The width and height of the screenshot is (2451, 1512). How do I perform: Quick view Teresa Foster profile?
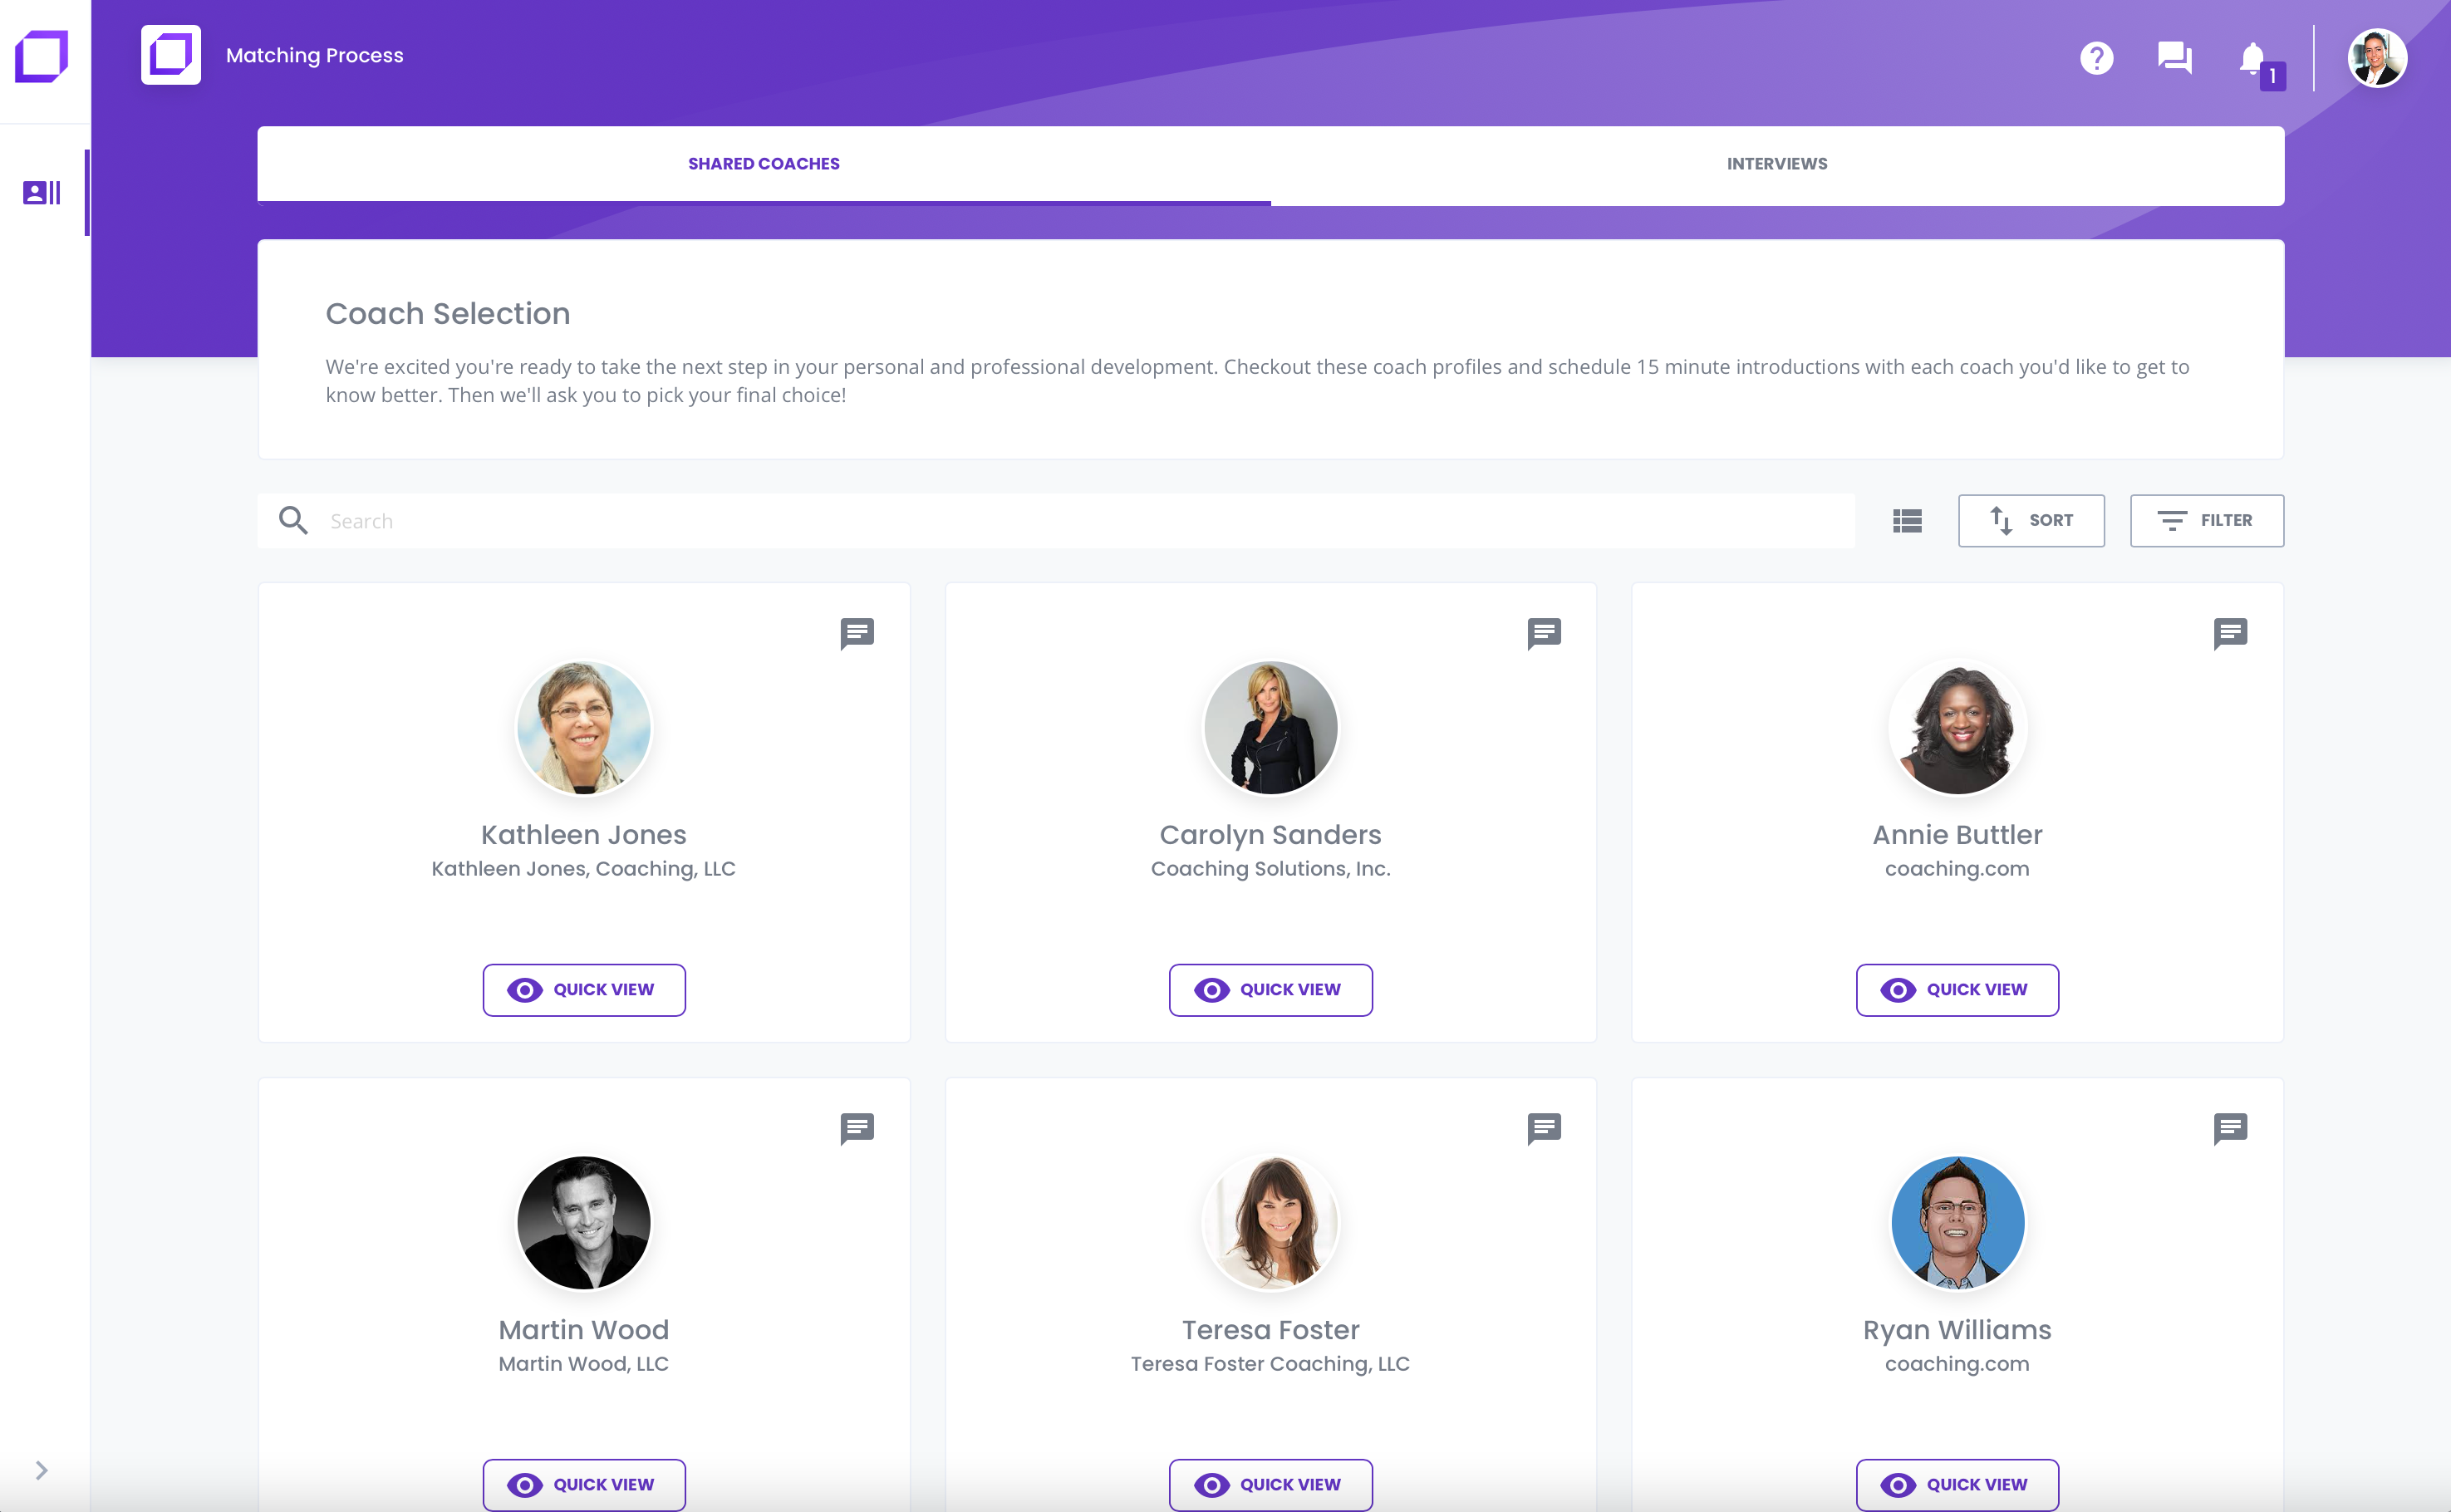click(1270, 1484)
